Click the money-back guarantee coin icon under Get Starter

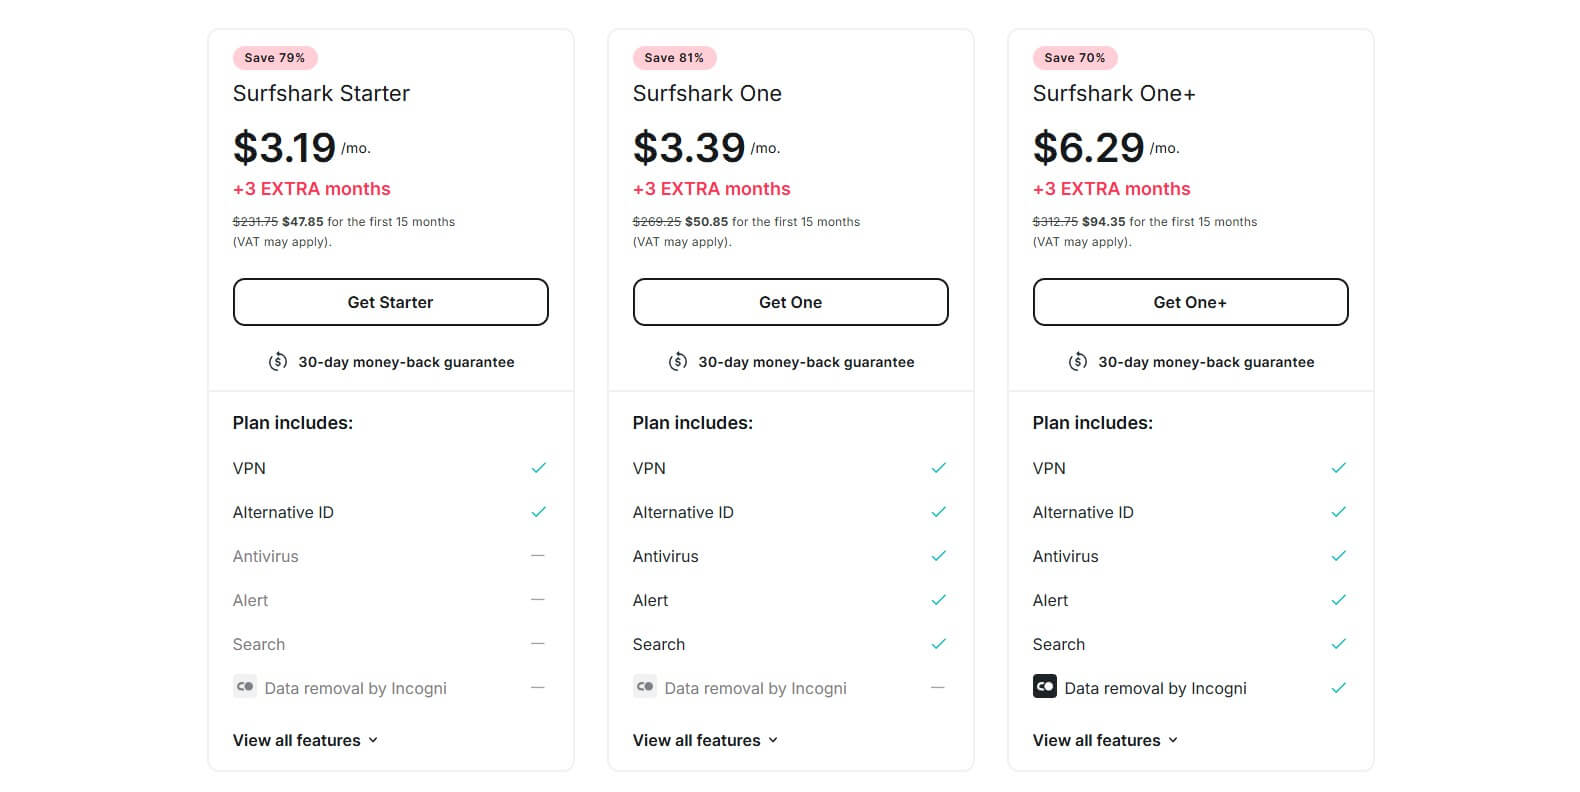tap(278, 361)
